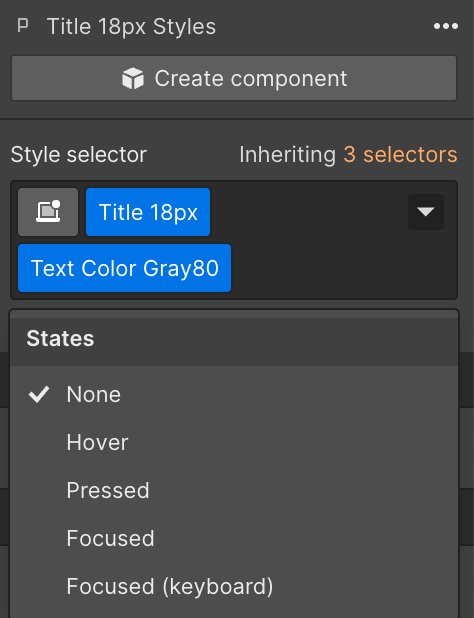Select the Text Color Gray80 class tag

point(125,268)
